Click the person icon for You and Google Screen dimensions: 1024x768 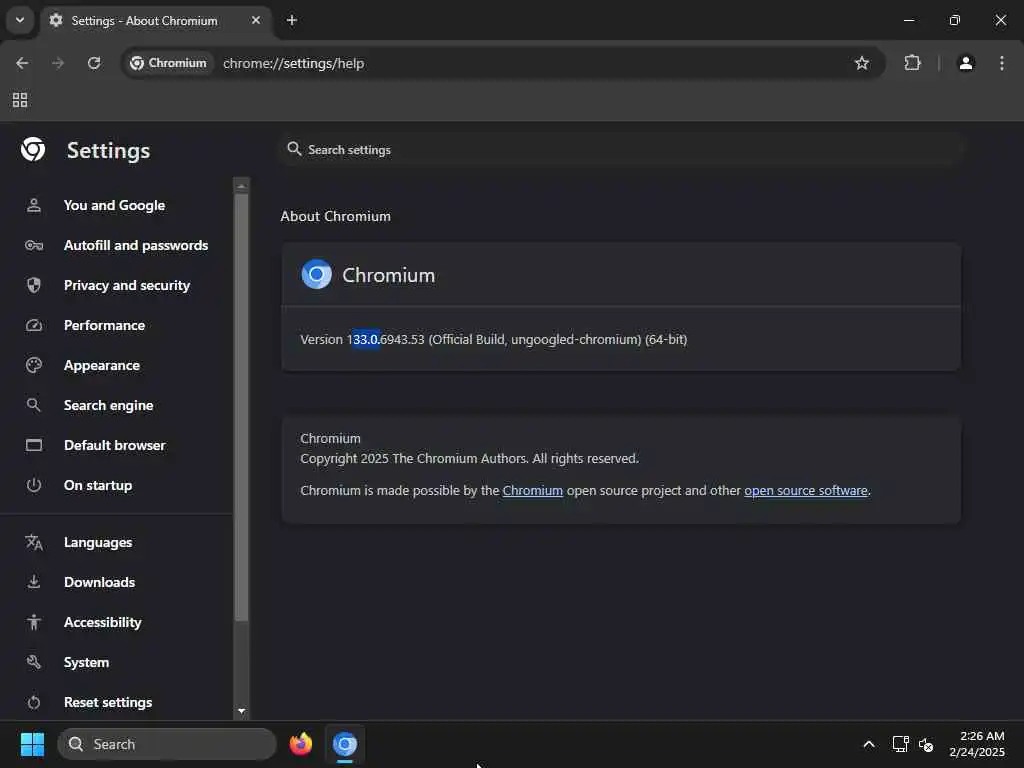tap(34, 205)
